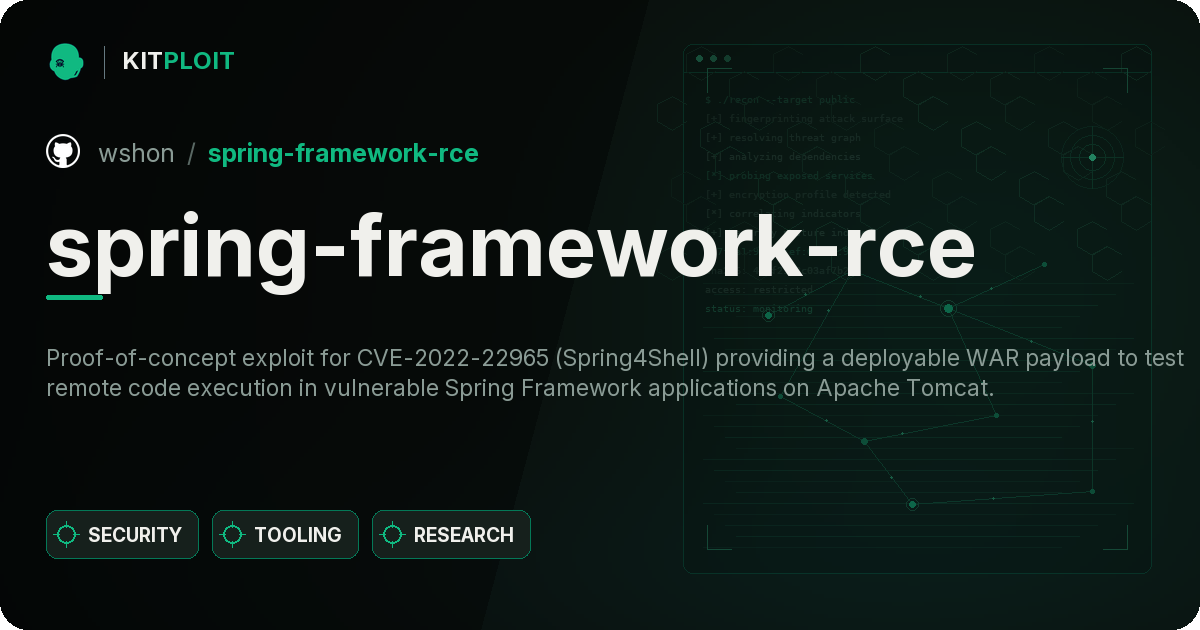Click the 'access: restricted' terminal line
Screen dimensions: 1200x630
point(759,290)
